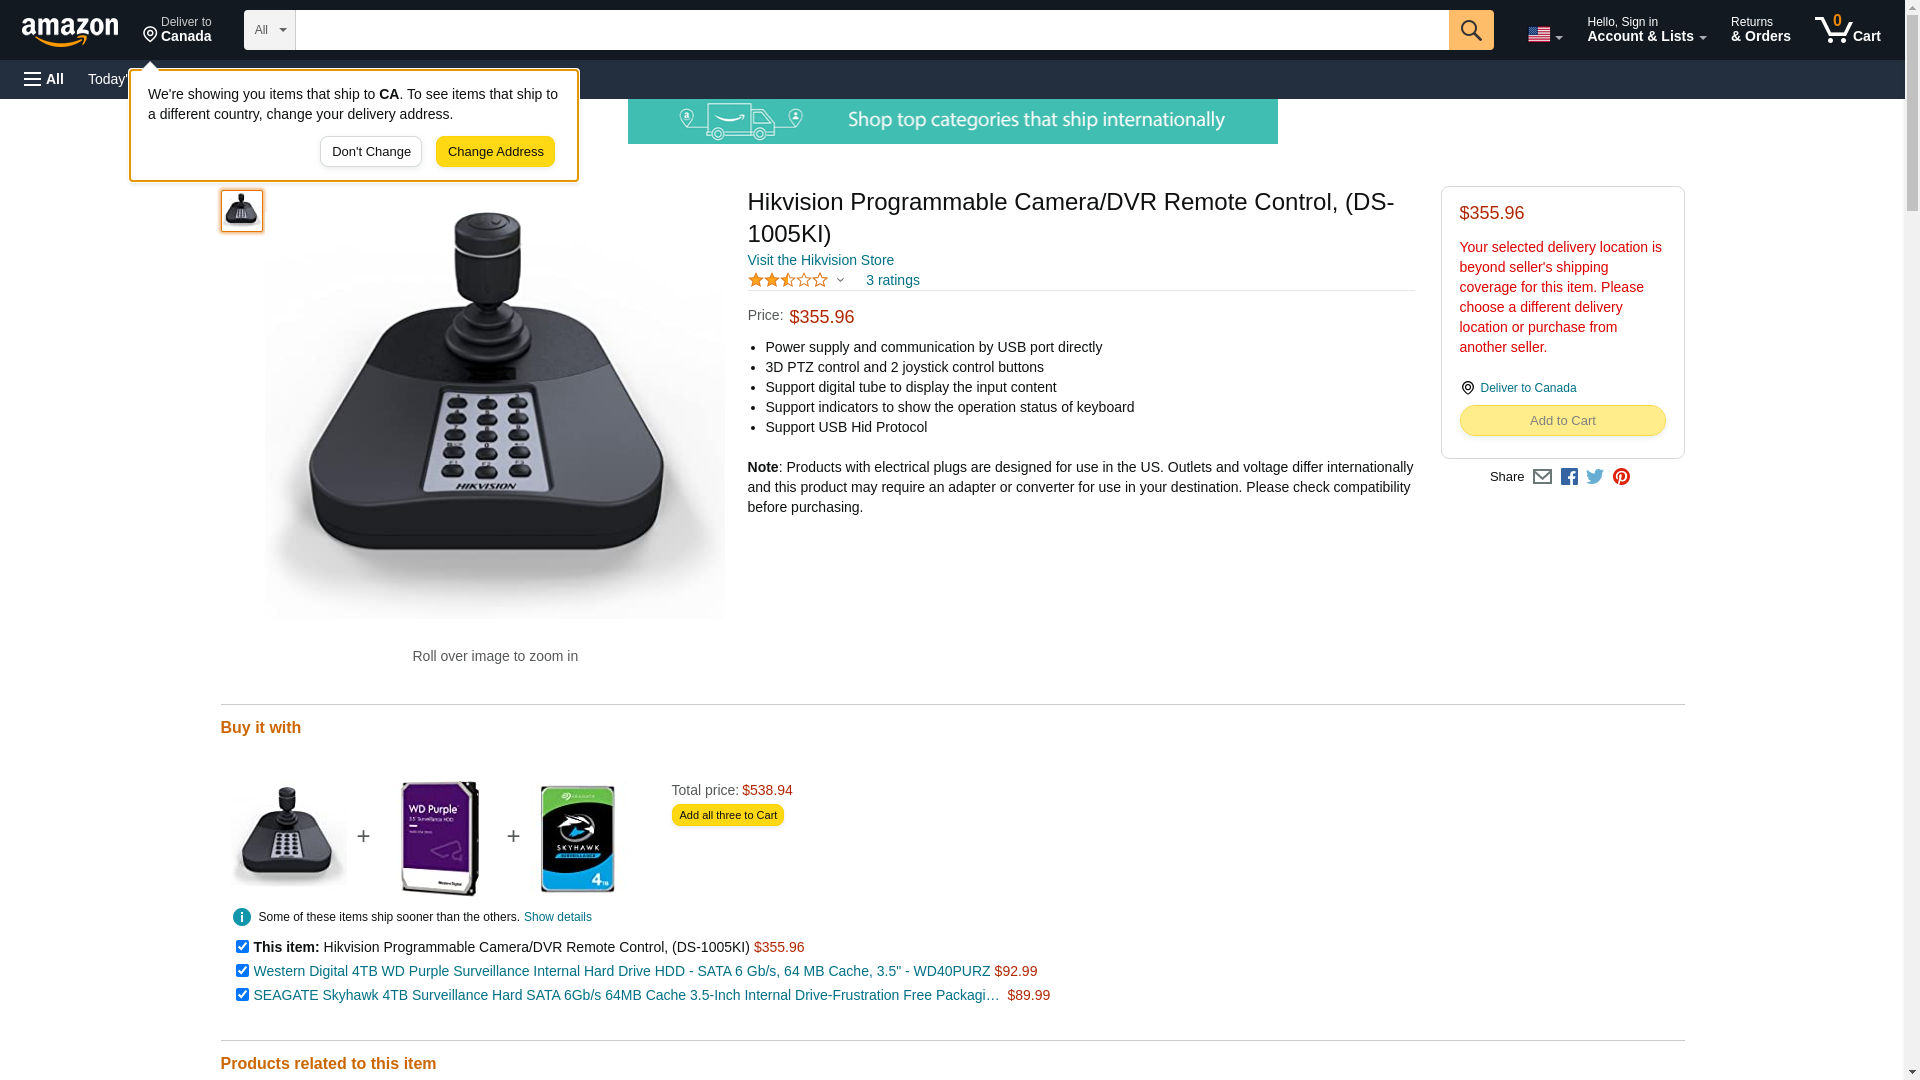Viewport: 1920px width, 1080px height.
Task: Open Account & Lists menu
Action: point(1646,30)
